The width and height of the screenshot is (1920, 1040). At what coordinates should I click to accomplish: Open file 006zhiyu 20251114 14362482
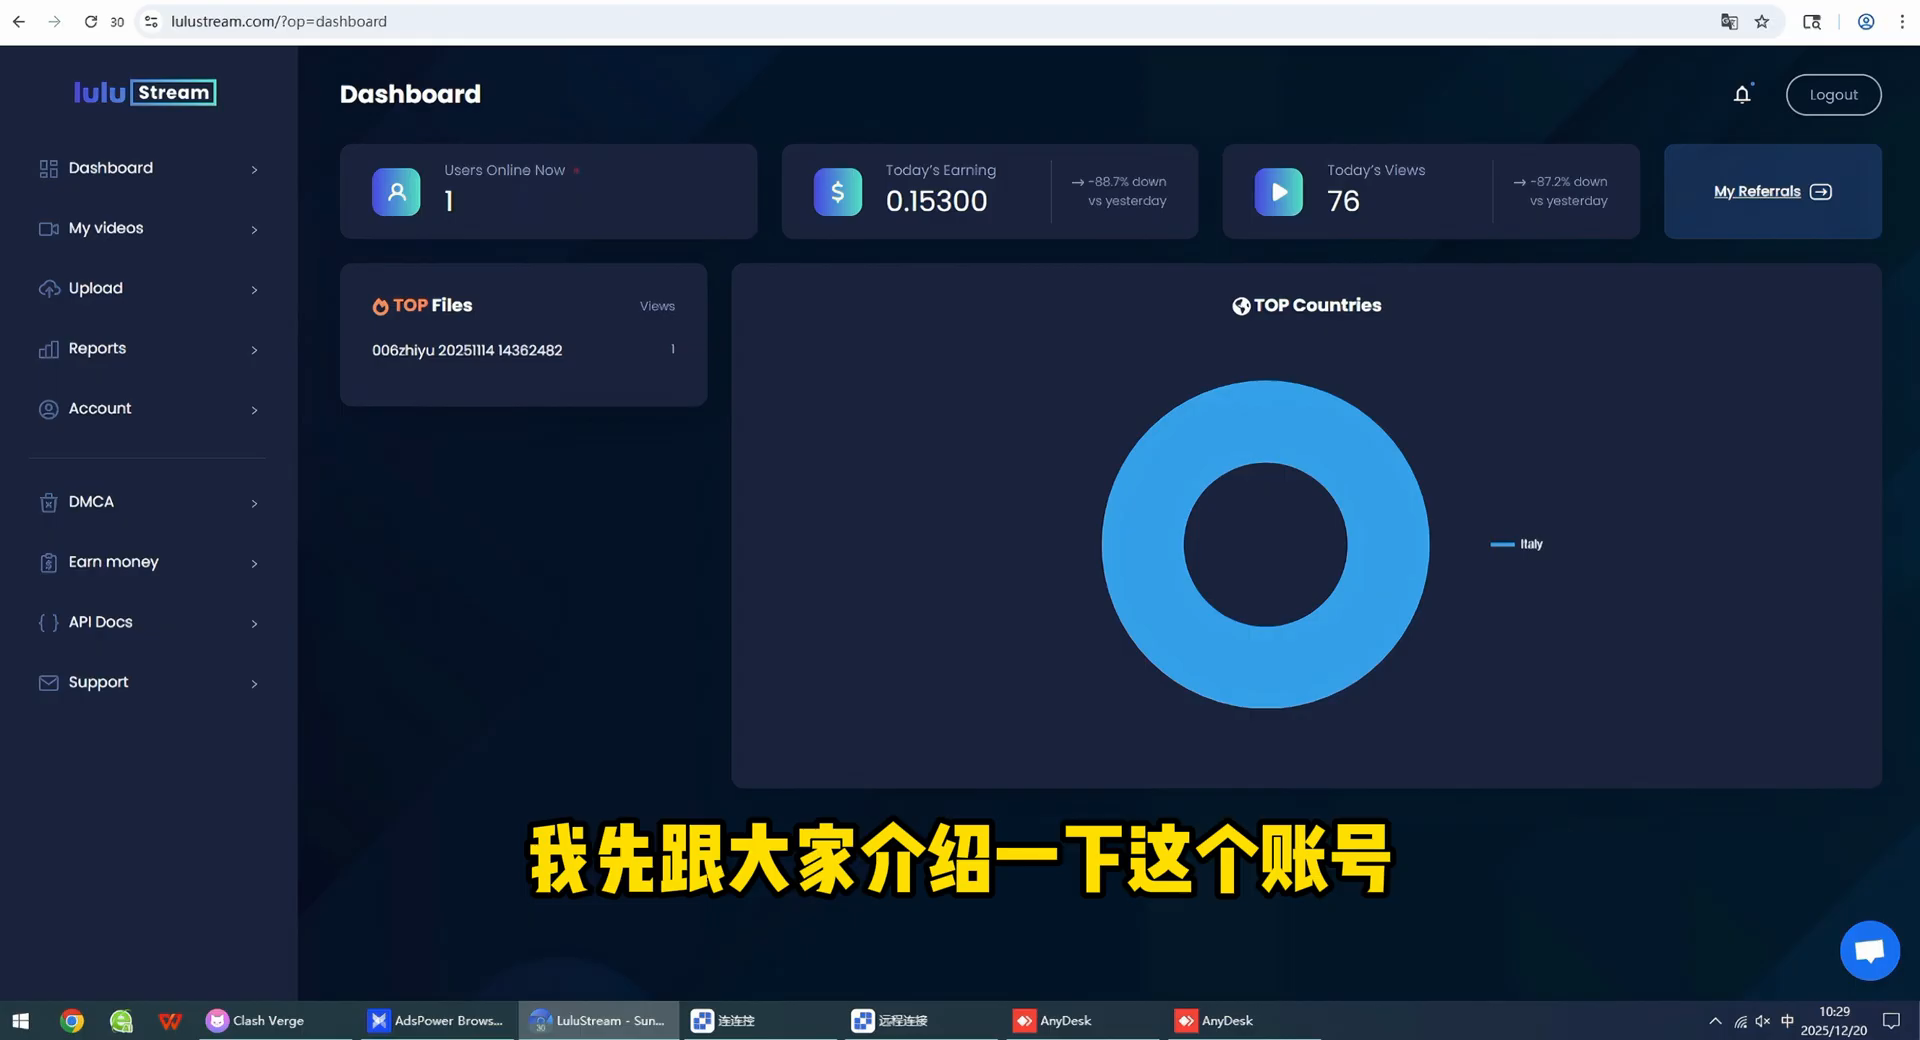point(467,351)
